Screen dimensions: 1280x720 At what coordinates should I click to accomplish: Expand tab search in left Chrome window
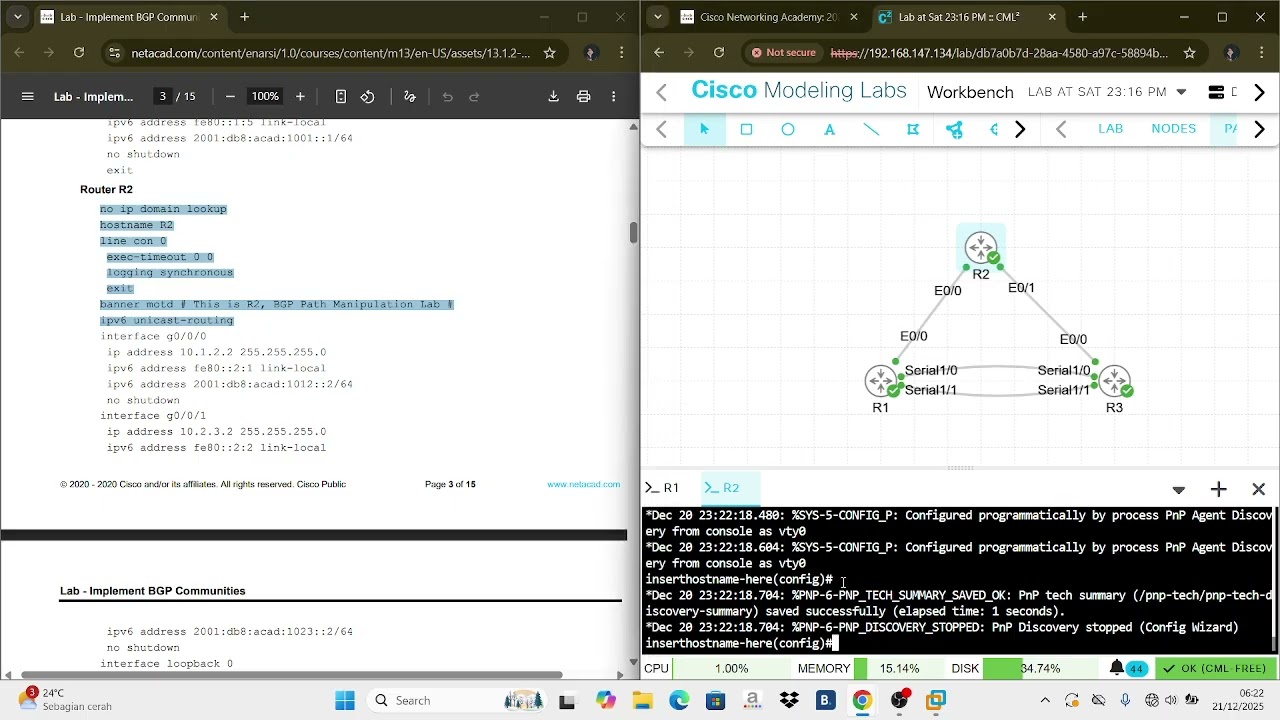click(17, 17)
